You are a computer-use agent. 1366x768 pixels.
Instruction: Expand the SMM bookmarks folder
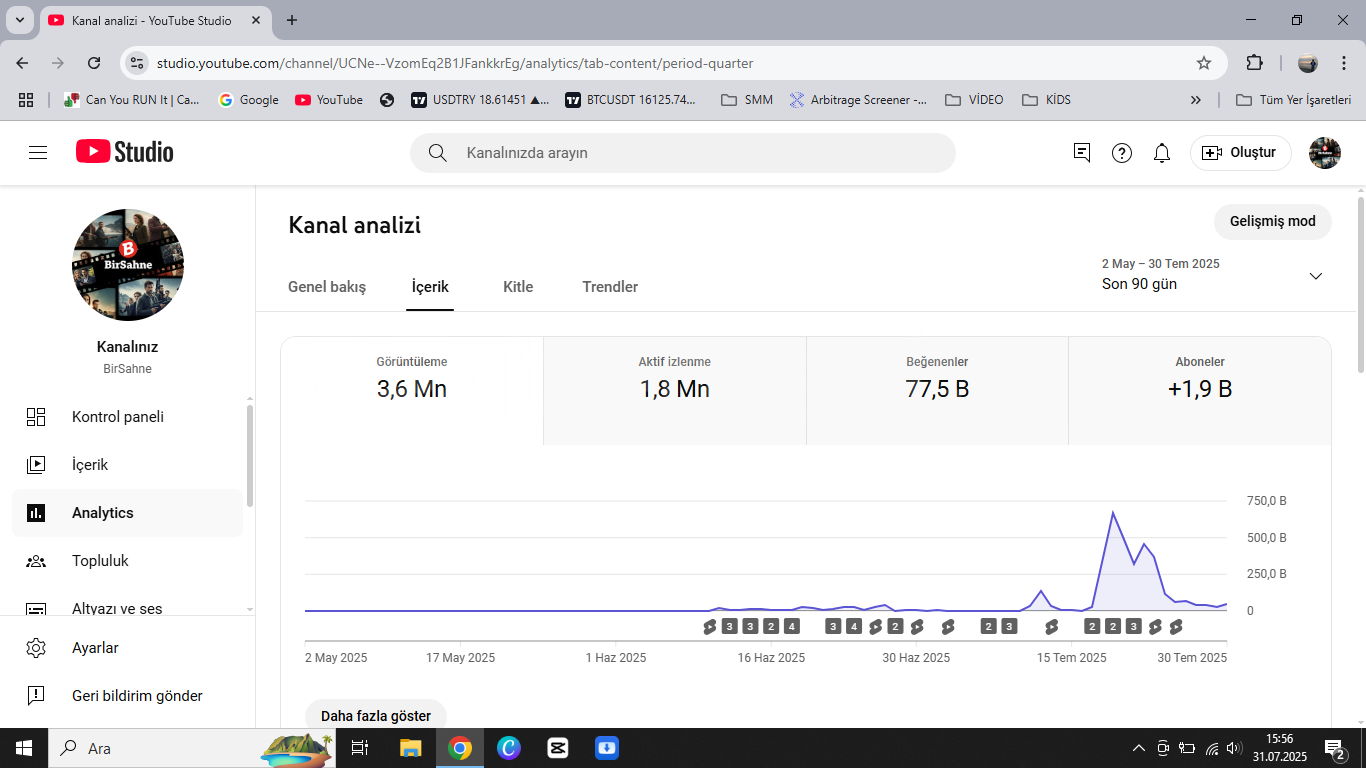(747, 100)
